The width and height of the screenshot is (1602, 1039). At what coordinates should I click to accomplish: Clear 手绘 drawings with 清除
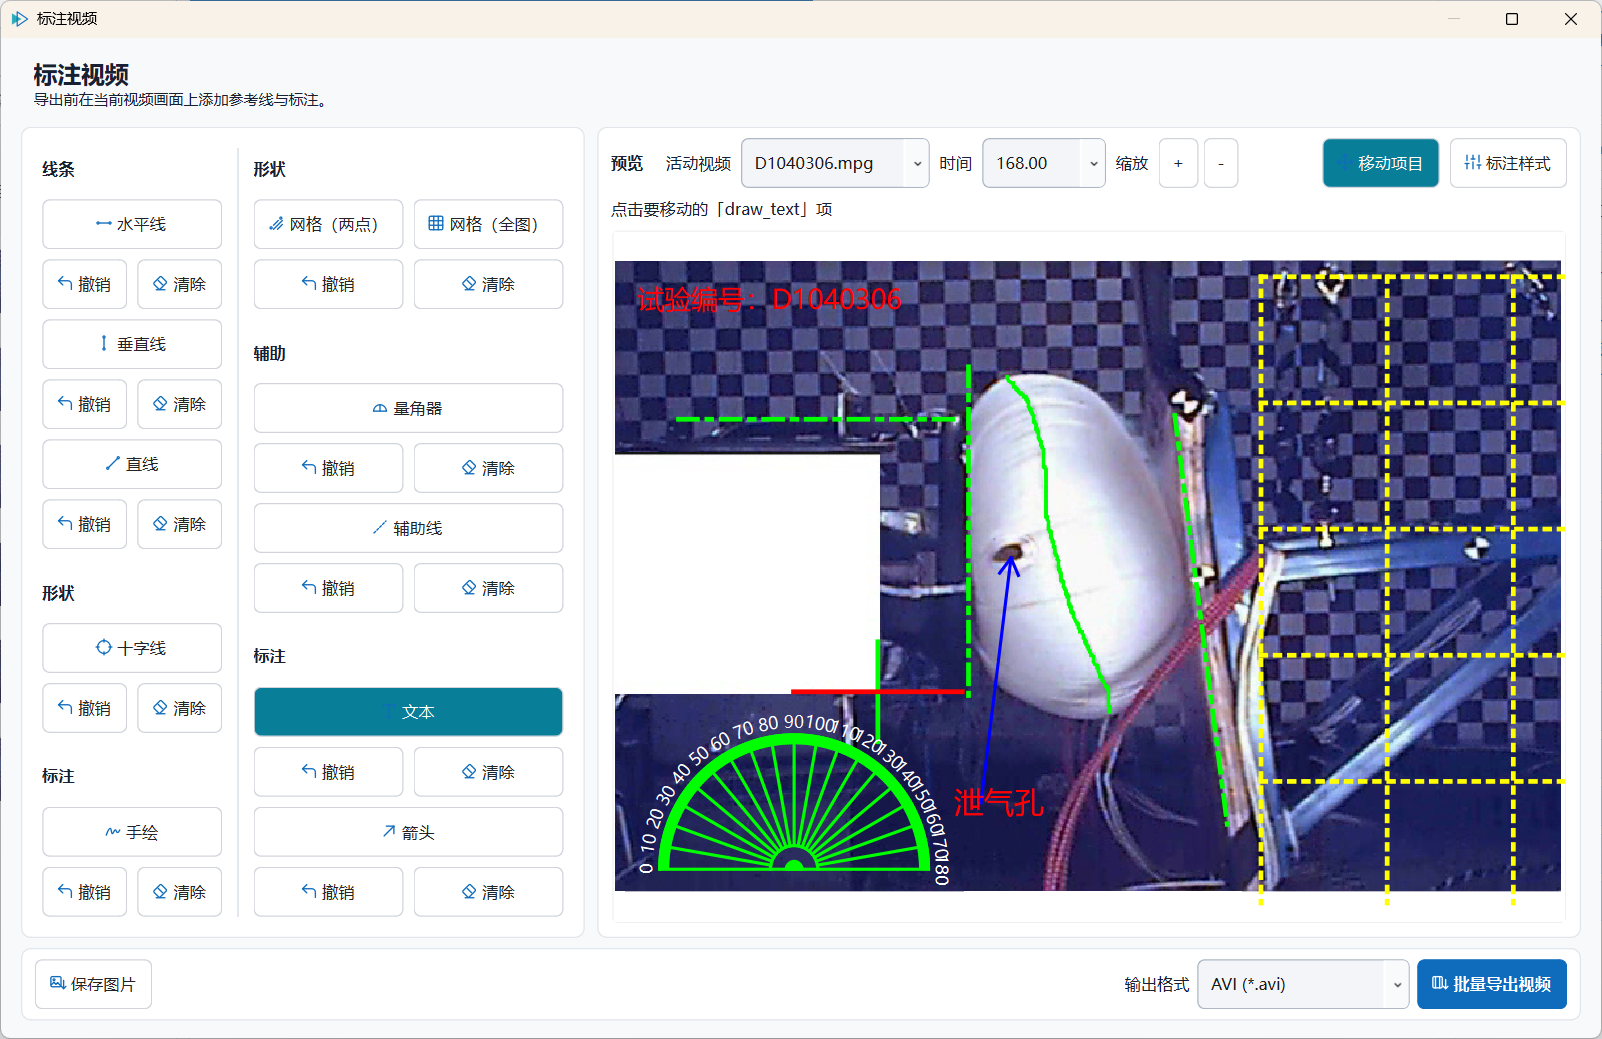click(180, 892)
